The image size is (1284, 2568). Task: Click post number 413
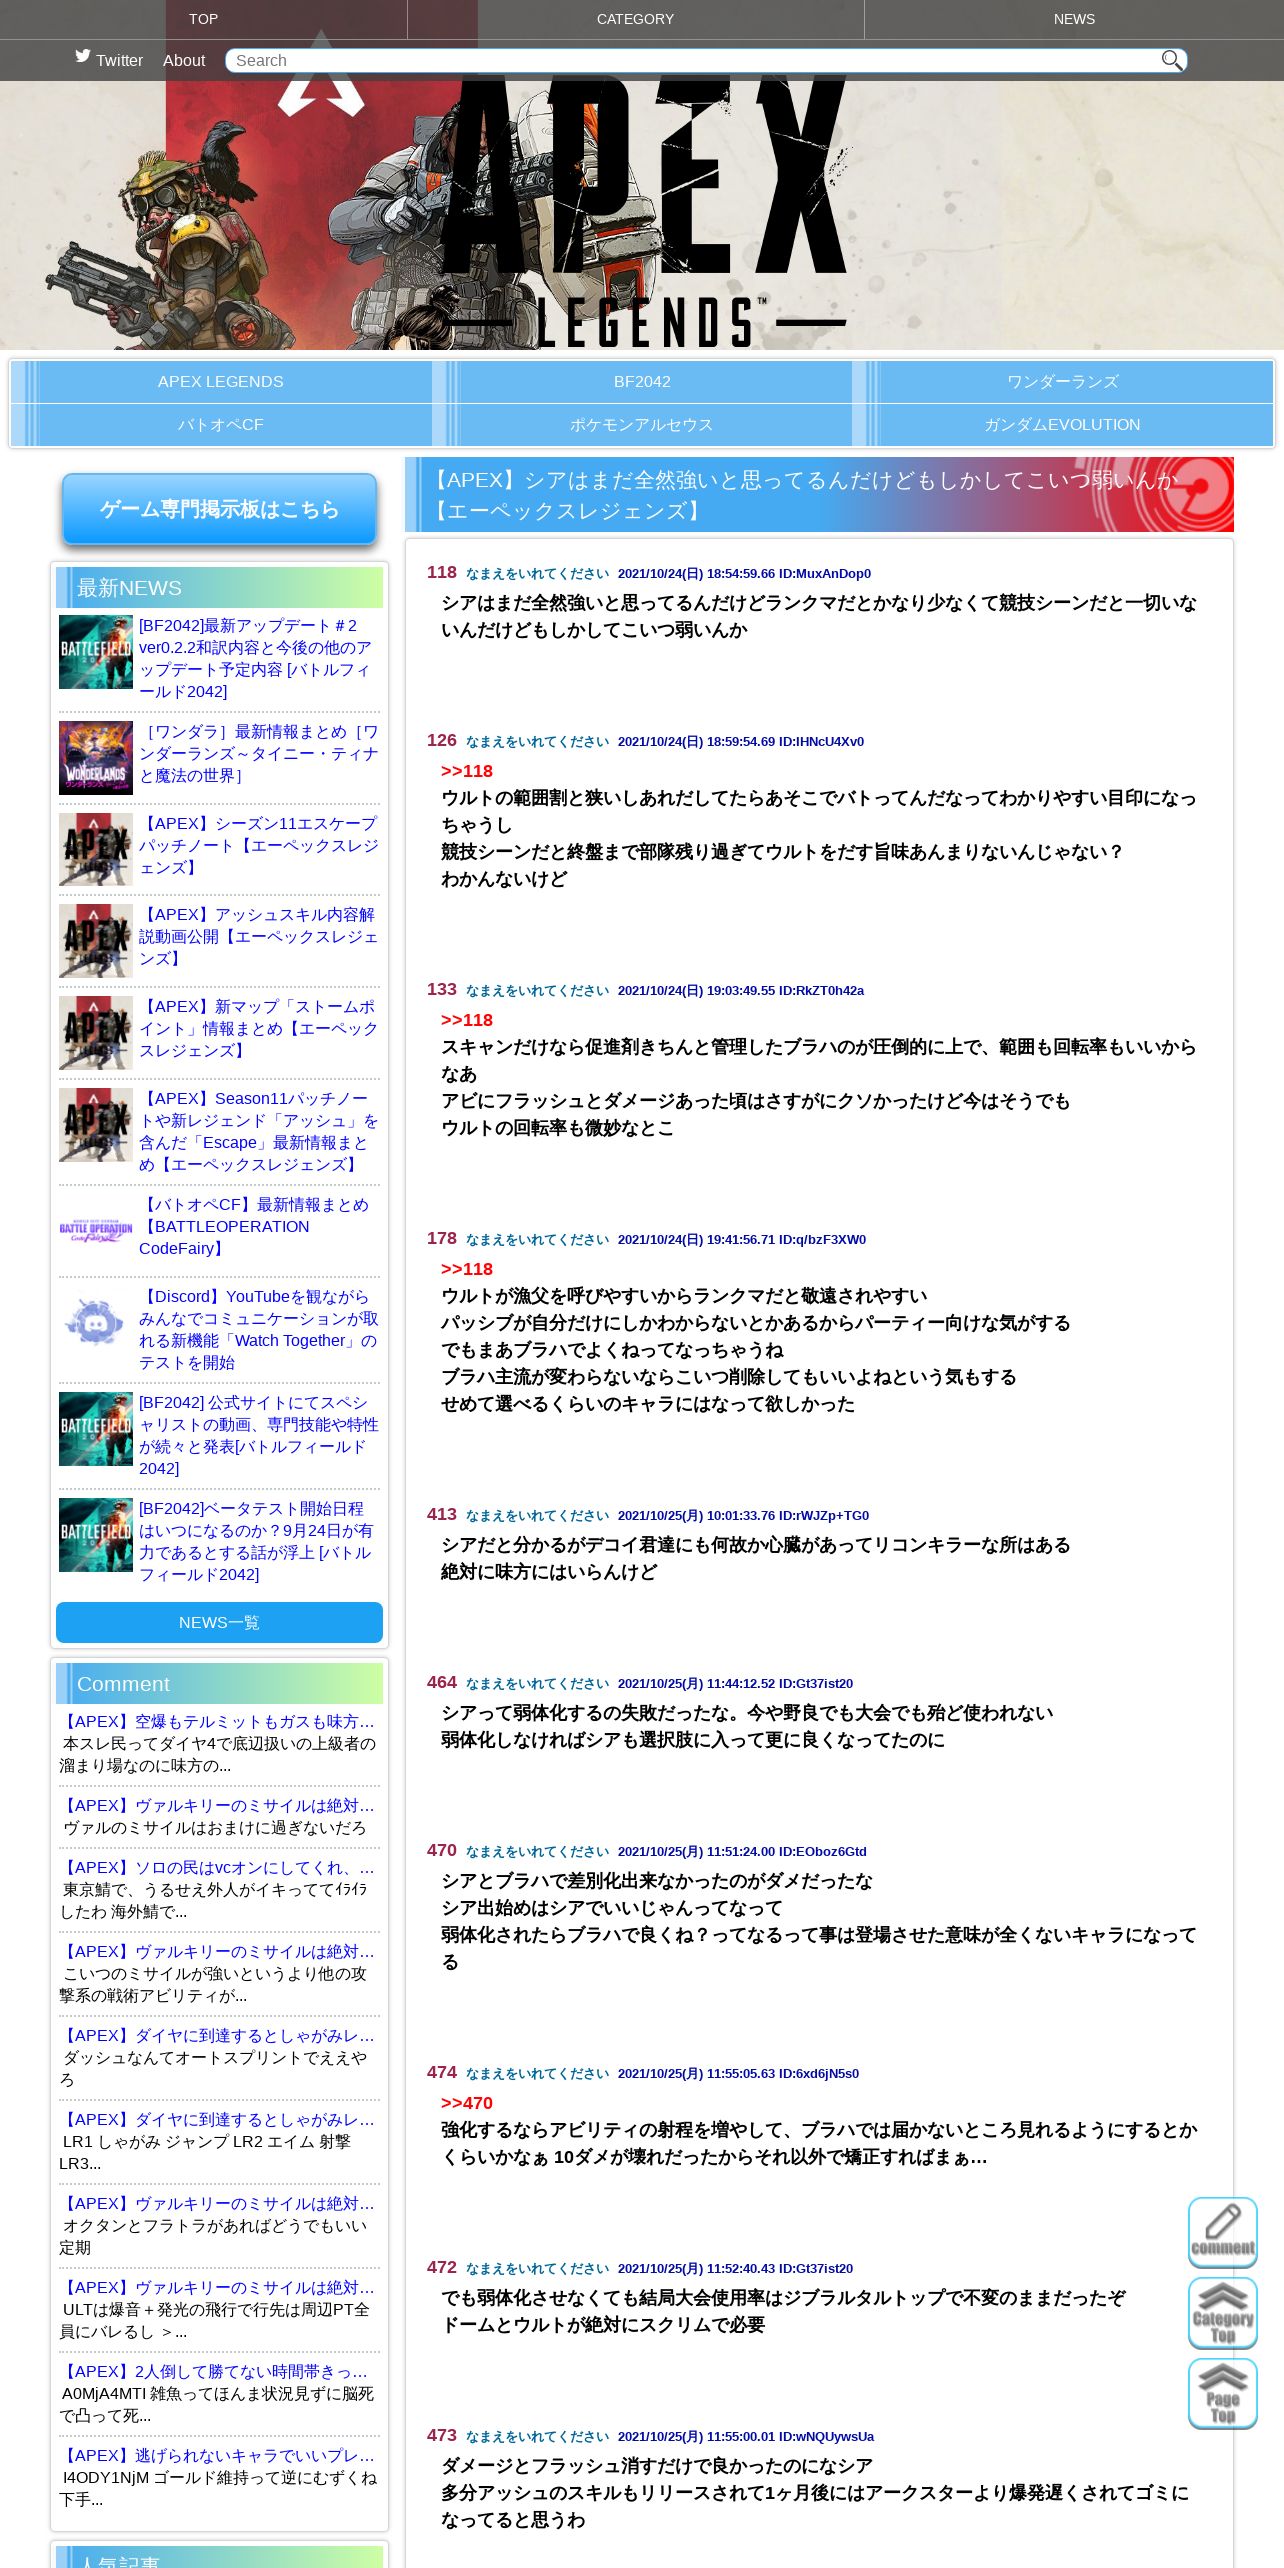[x=441, y=1514]
